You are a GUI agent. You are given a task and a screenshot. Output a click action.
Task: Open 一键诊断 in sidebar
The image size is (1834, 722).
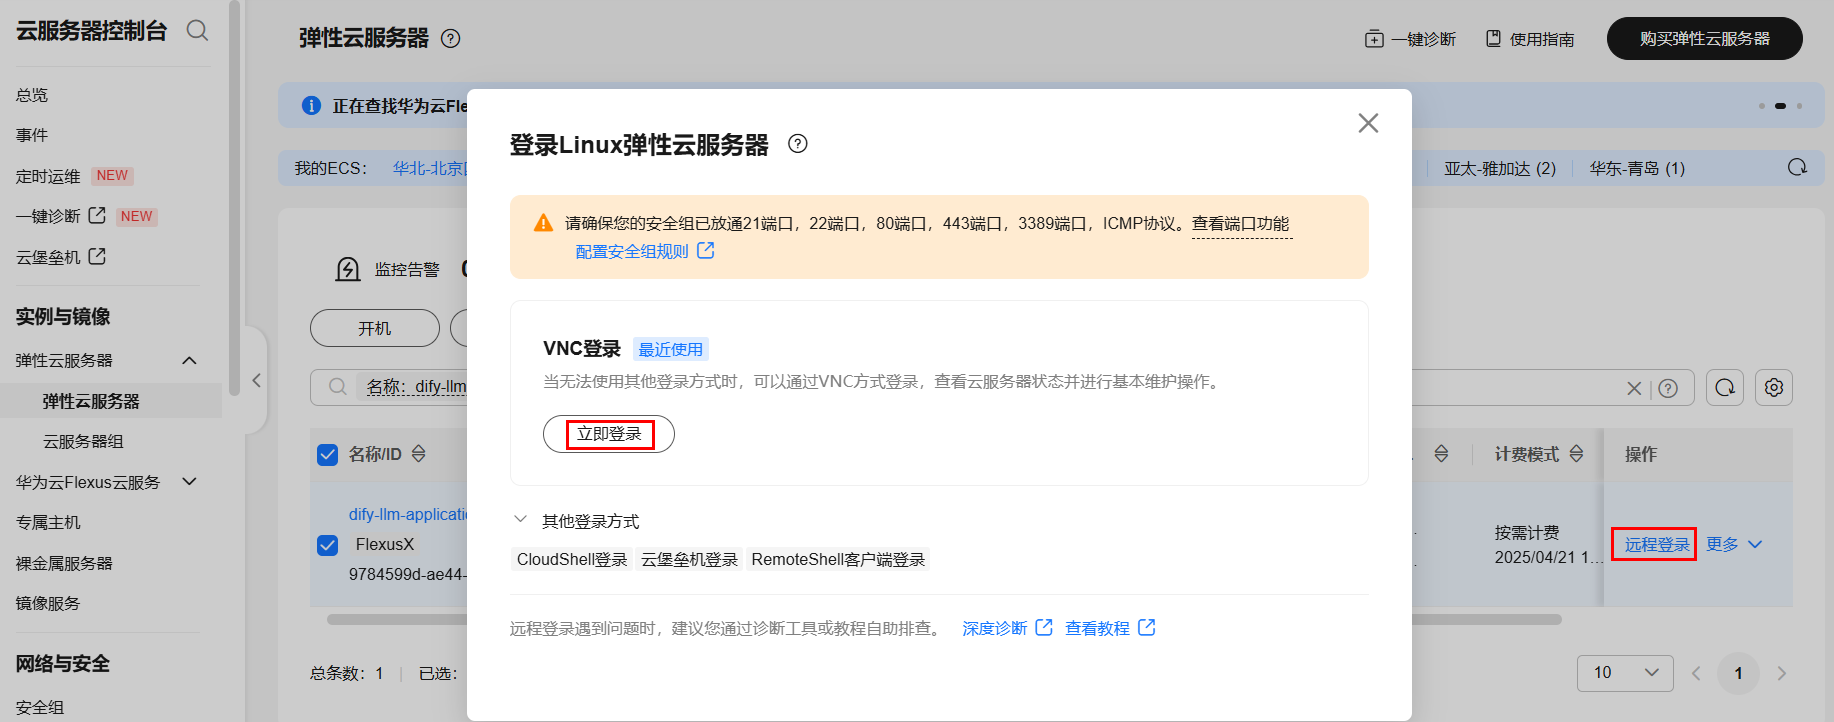[48, 216]
